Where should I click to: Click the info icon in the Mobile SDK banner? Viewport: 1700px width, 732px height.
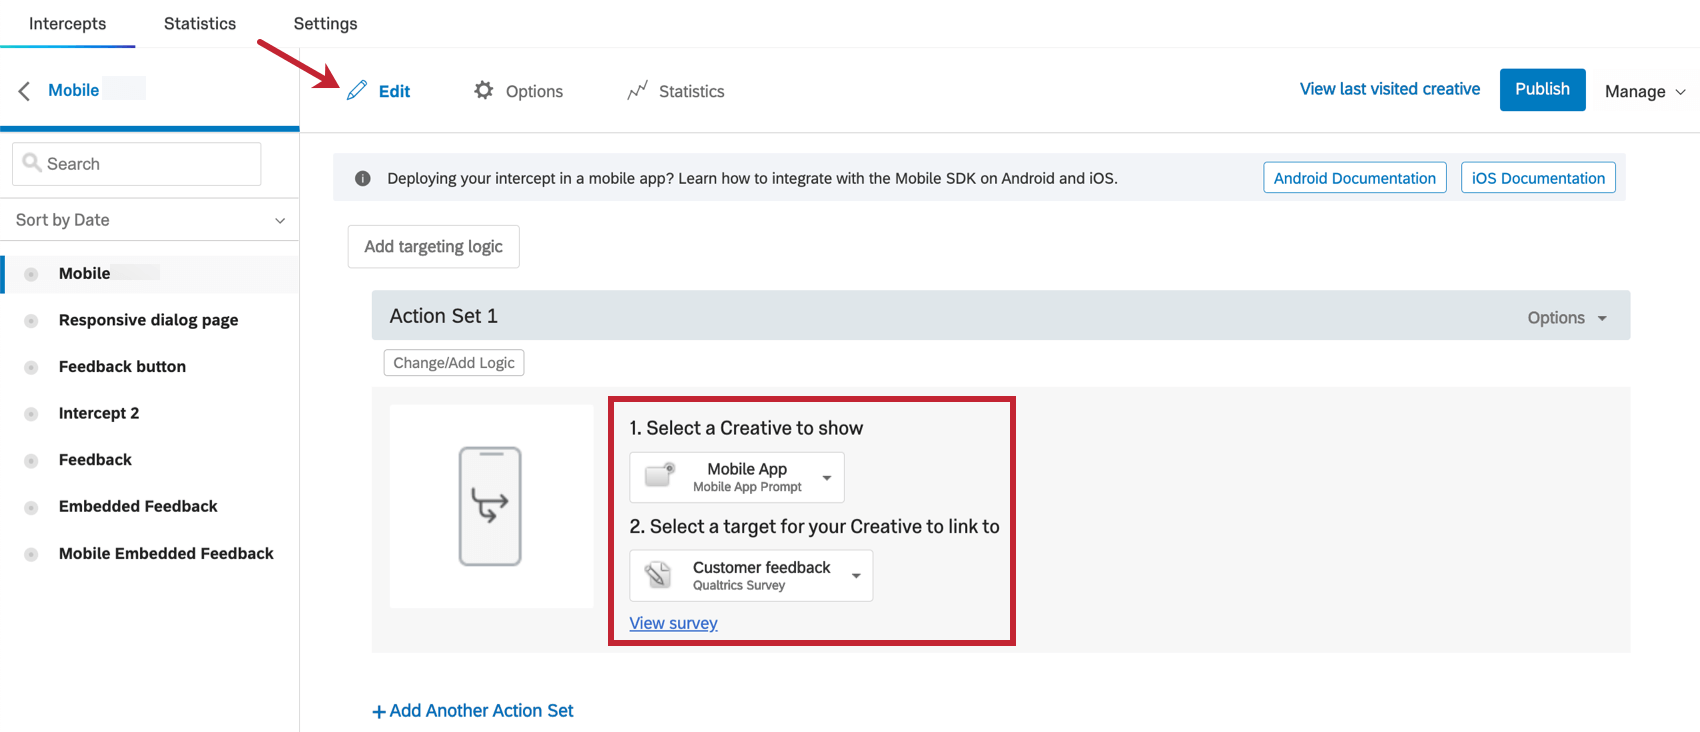pyautogui.click(x=362, y=178)
